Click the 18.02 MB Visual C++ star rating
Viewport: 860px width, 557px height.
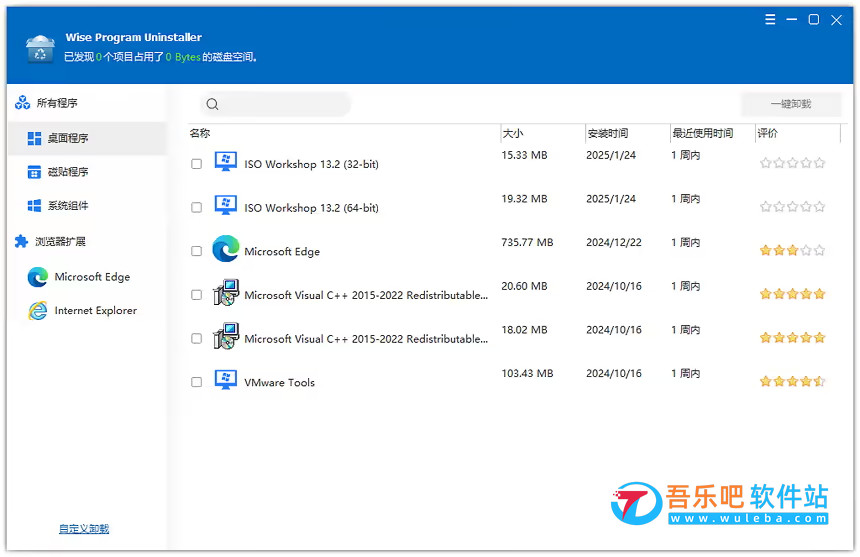(792, 338)
